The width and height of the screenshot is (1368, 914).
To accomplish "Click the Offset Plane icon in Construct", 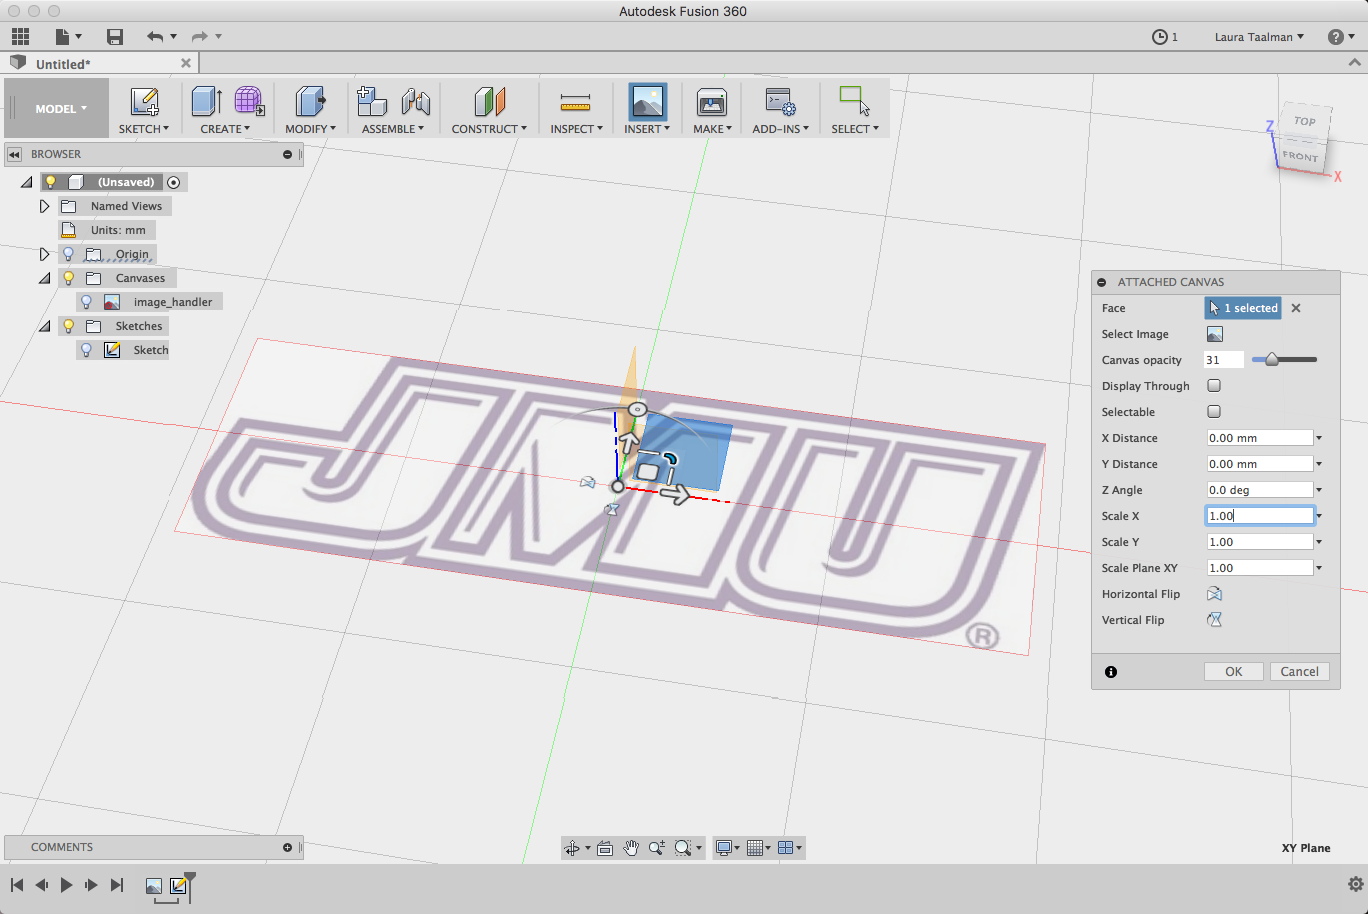I will point(489,101).
